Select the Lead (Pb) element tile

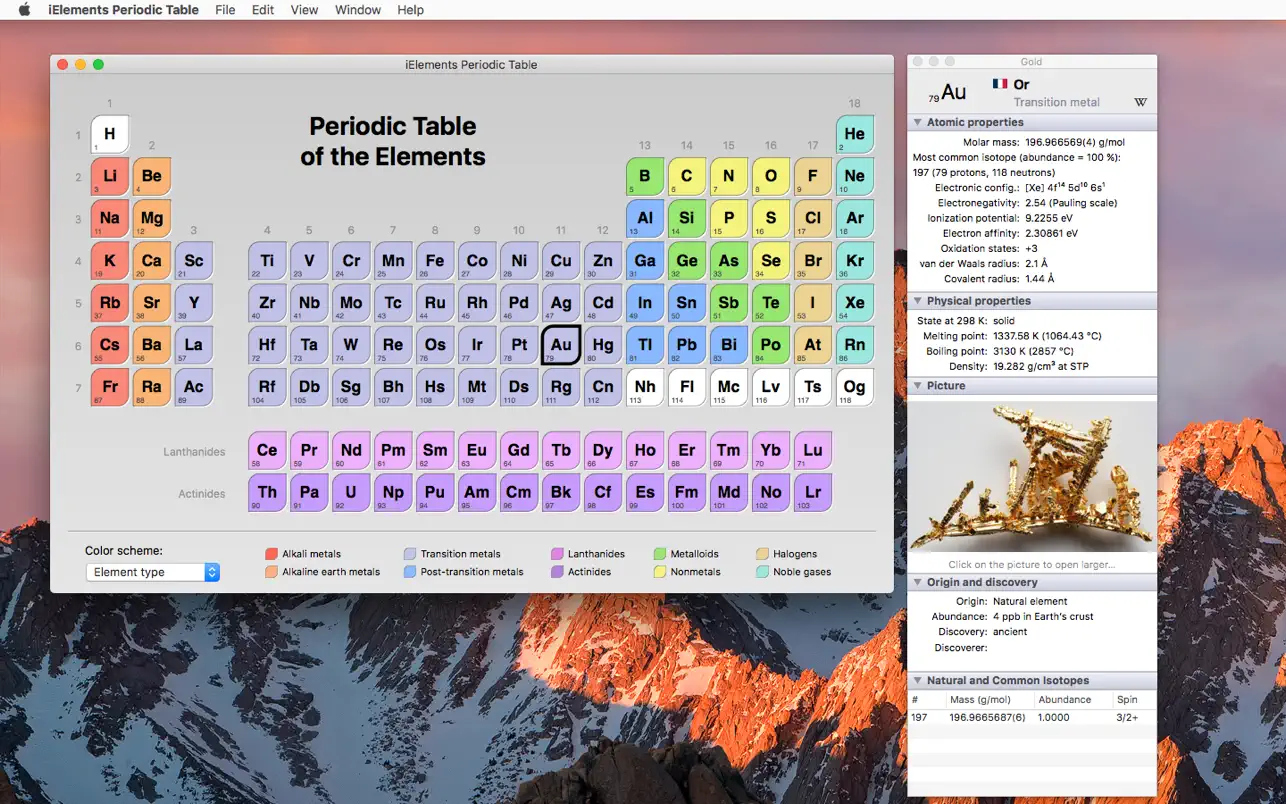click(x=687, y=345)
